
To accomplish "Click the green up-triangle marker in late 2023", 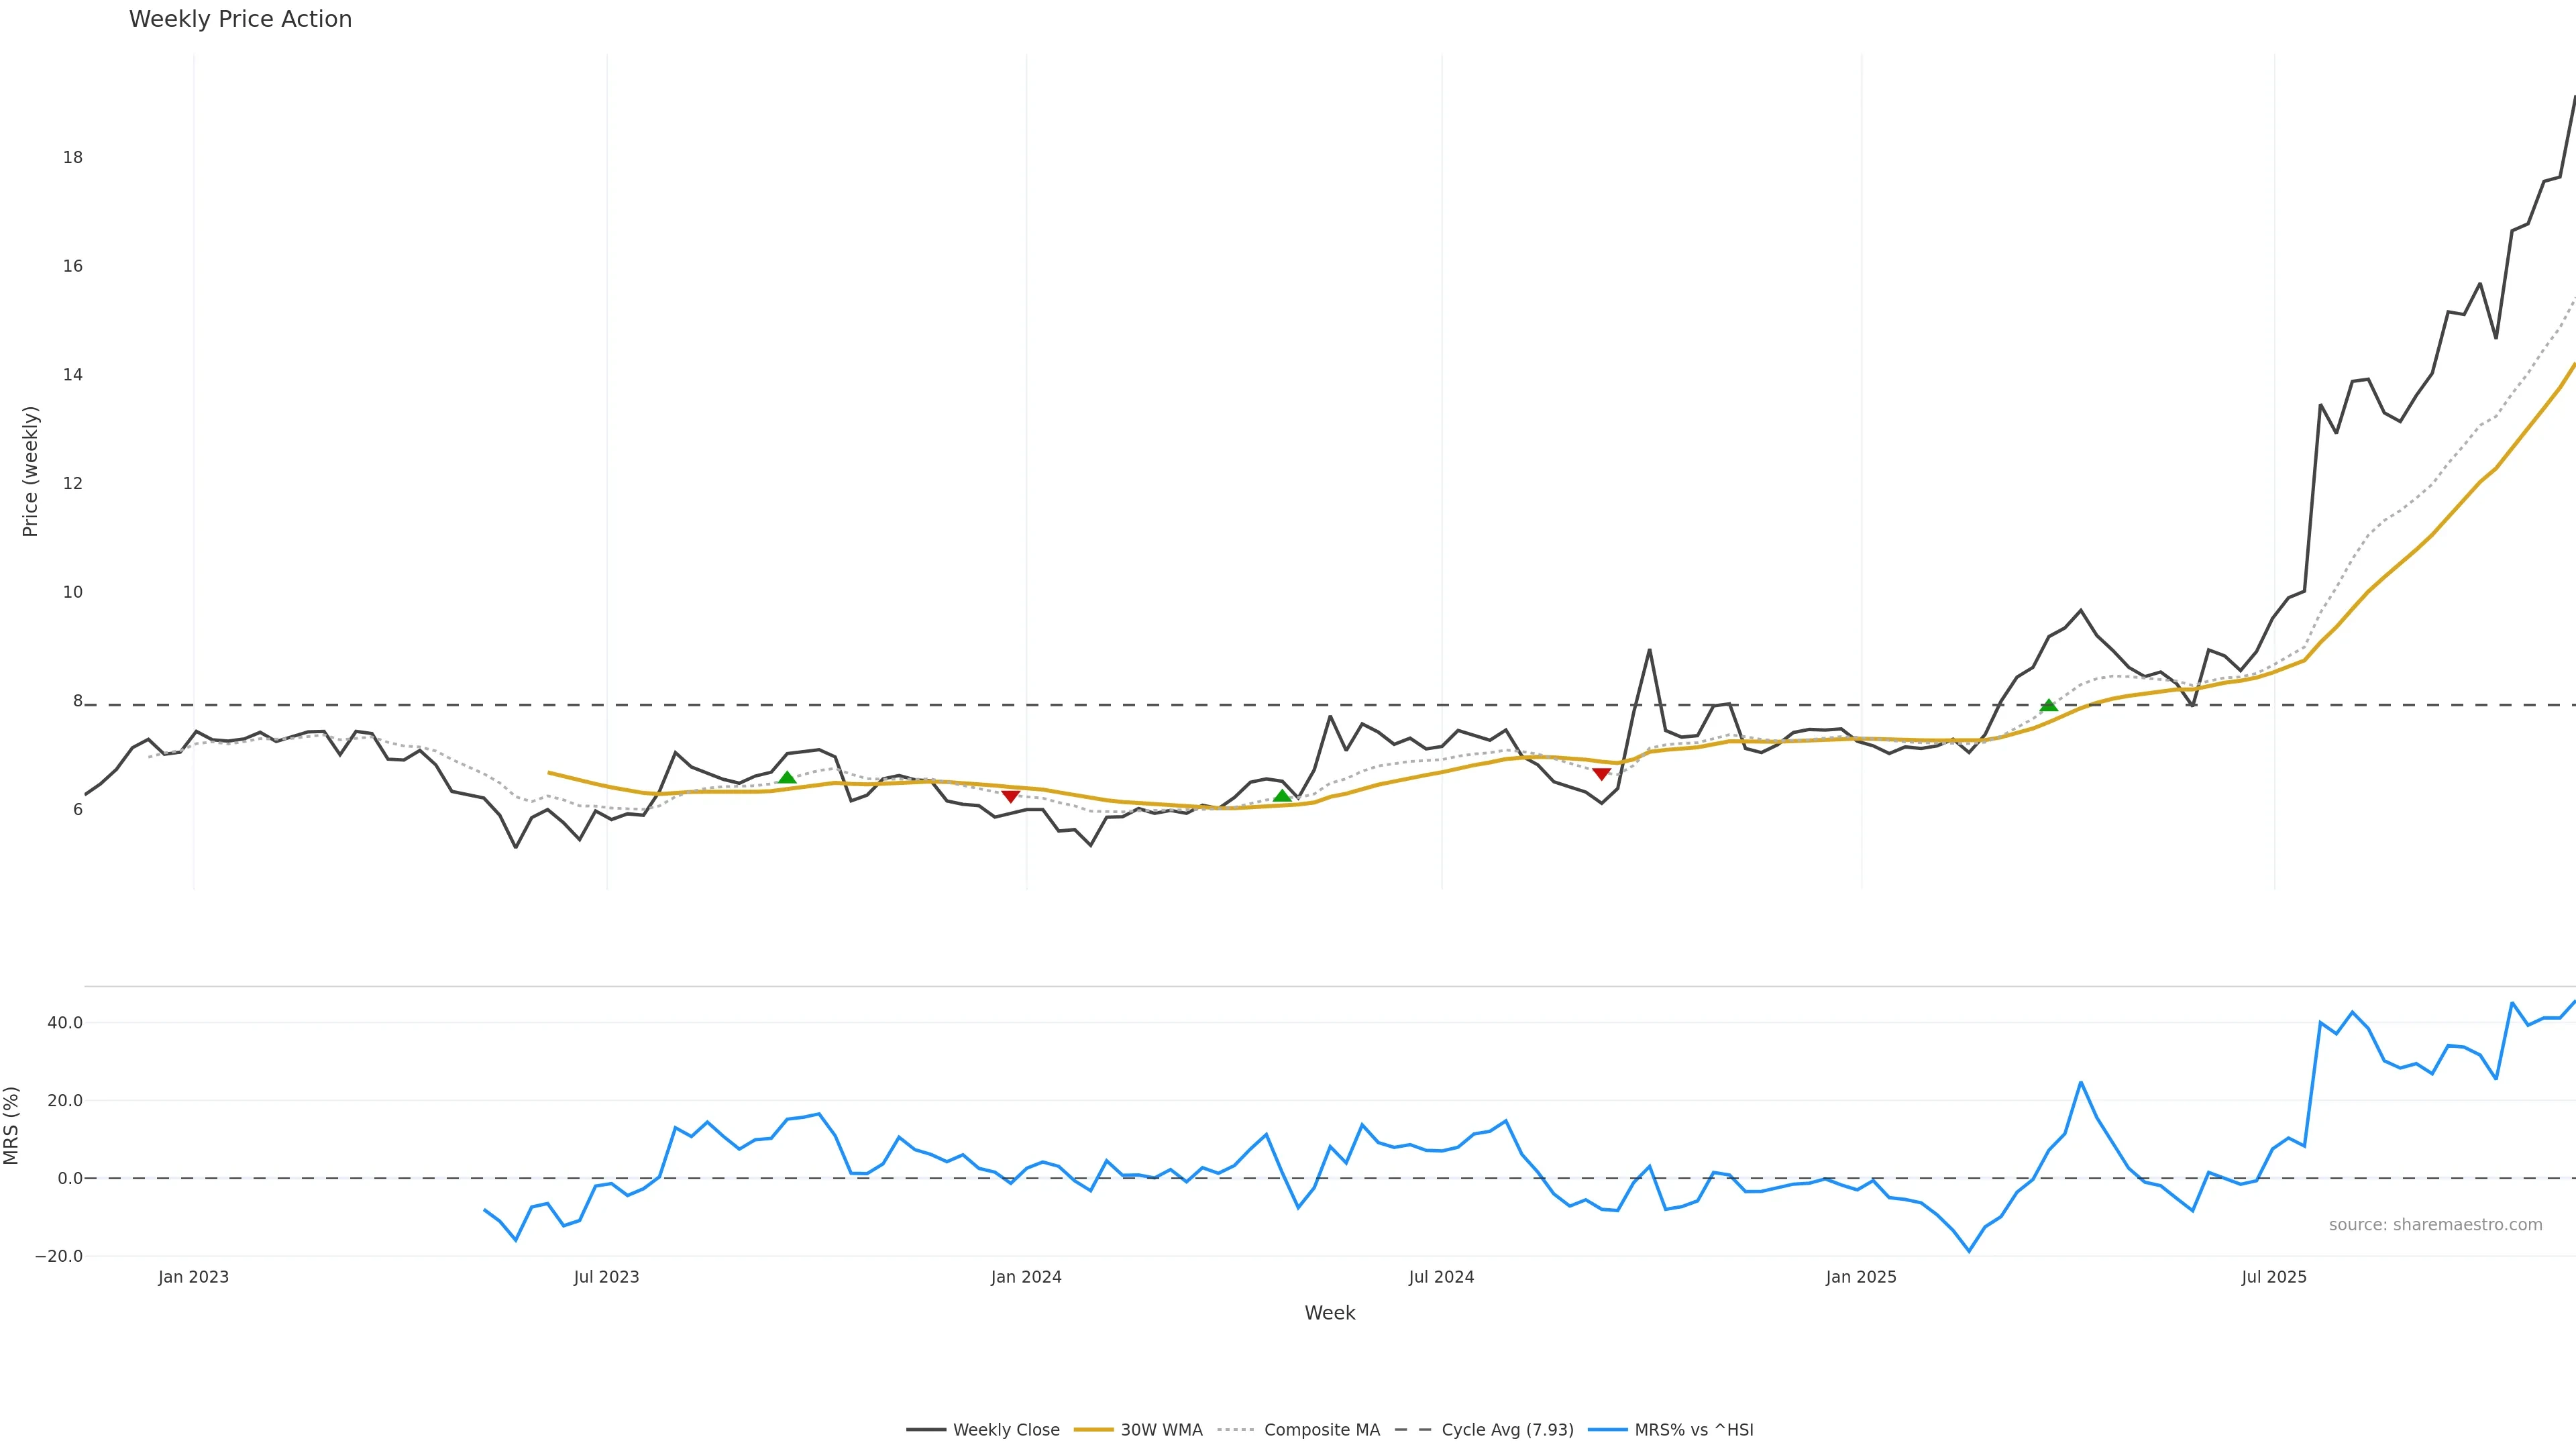I will pyautogui.click(x=787, y=778).
